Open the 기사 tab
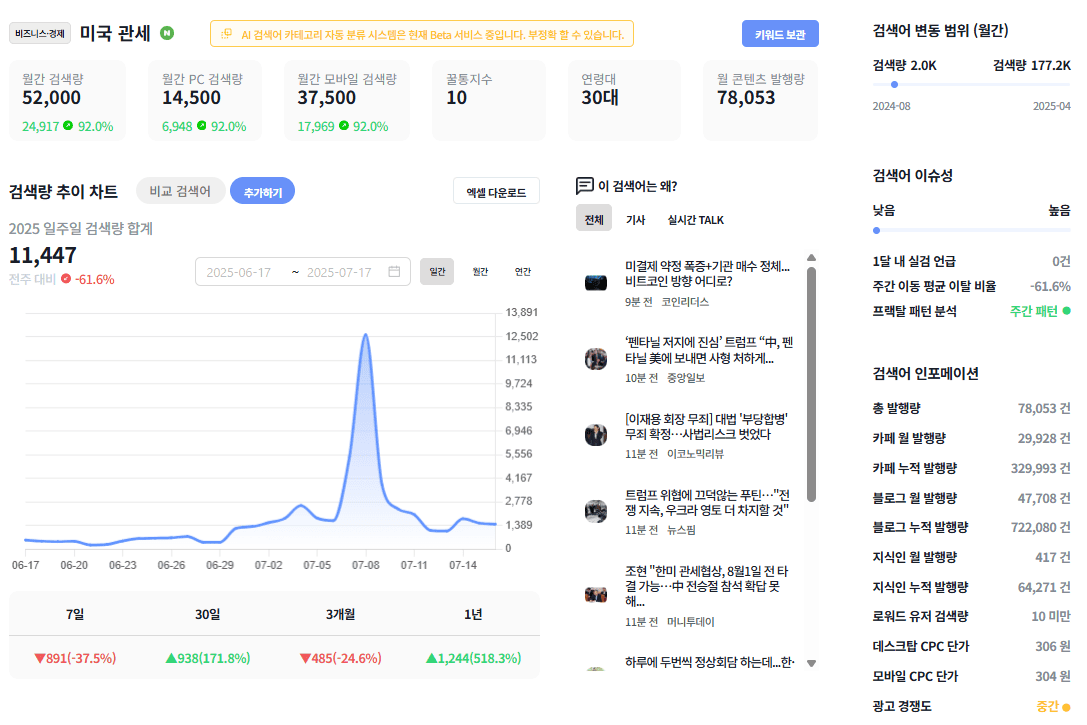 pyautogui.click(x=636, y=220)
